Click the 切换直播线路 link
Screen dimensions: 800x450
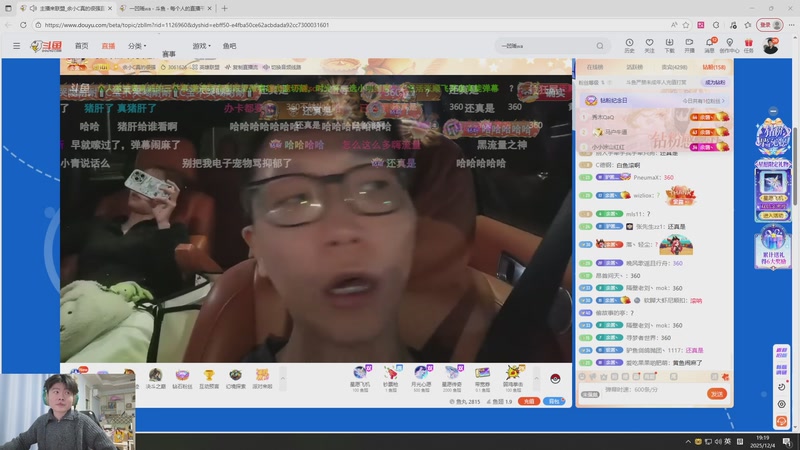point(282,67)
